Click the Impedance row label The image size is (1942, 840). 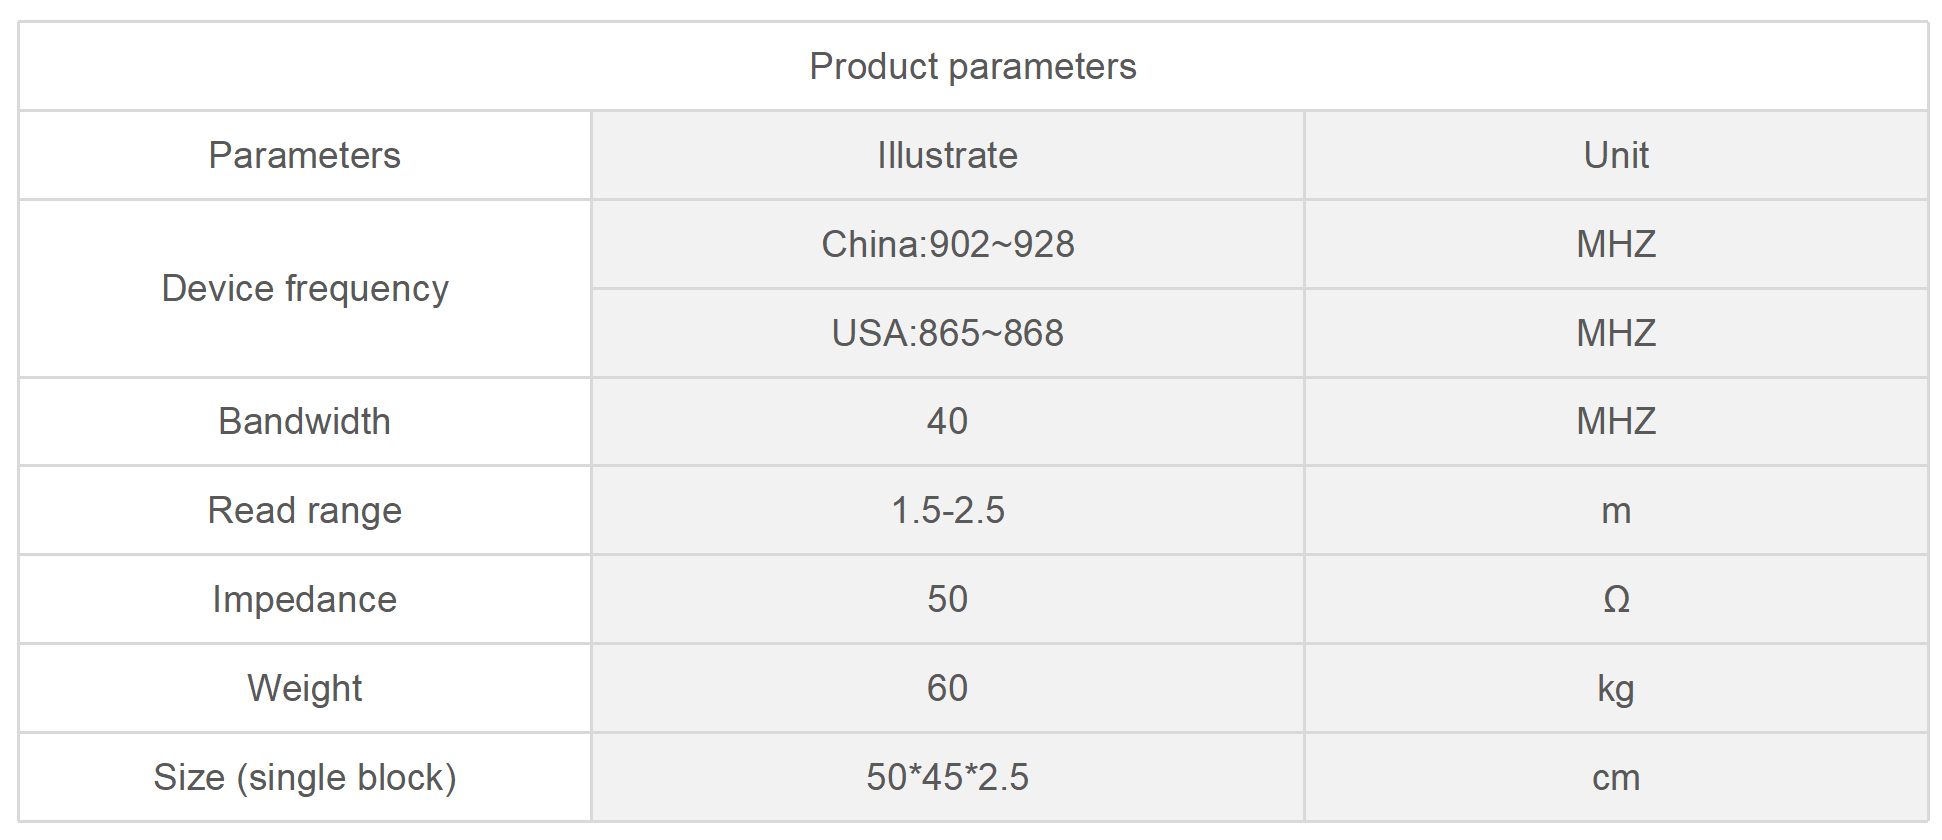click(x=304, y=599)
